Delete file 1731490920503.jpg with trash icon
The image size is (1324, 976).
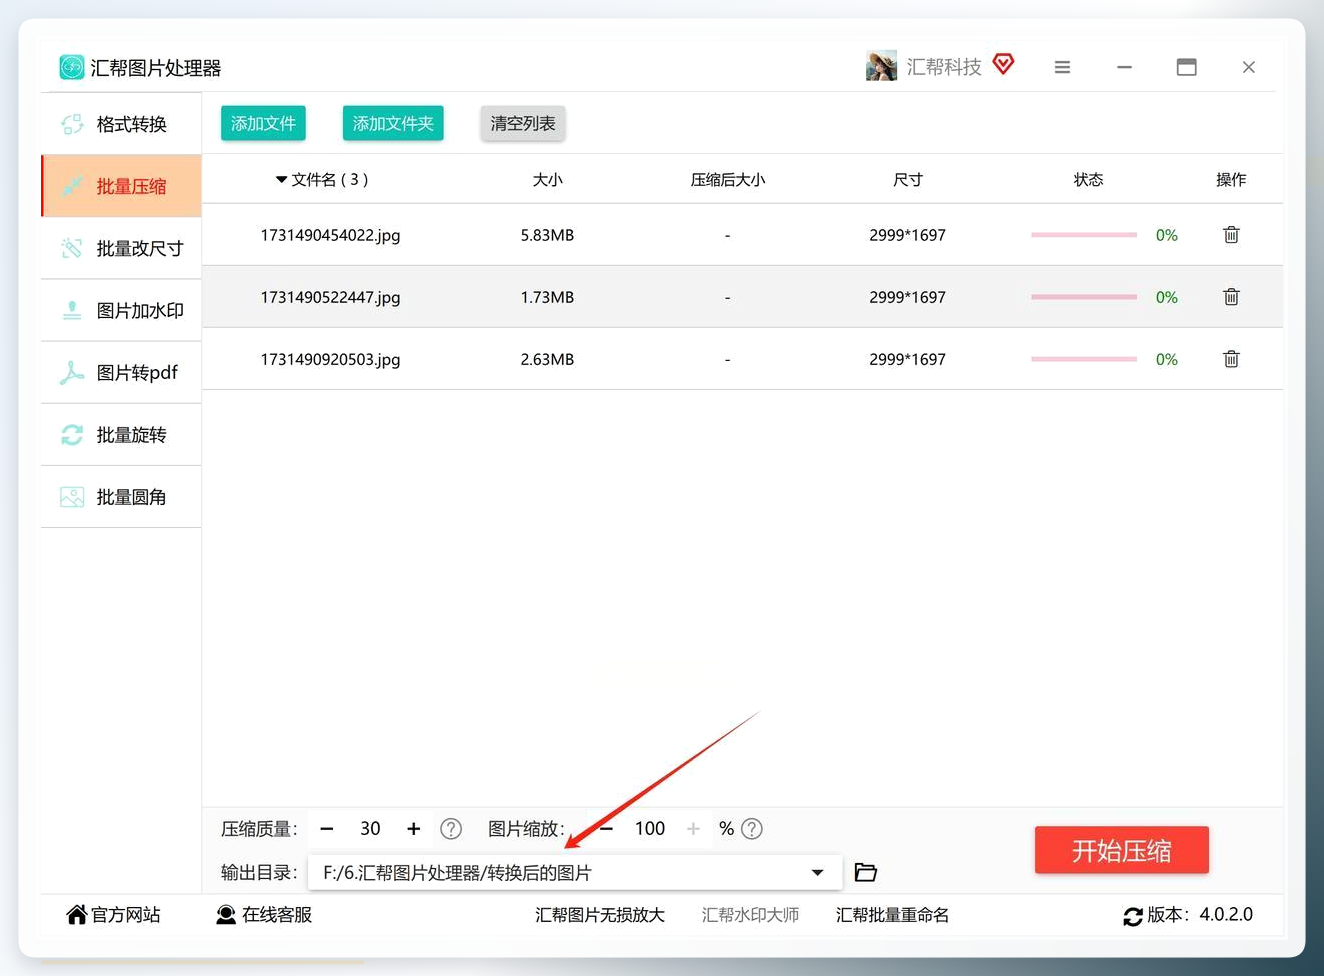(x=1231, y=358)
